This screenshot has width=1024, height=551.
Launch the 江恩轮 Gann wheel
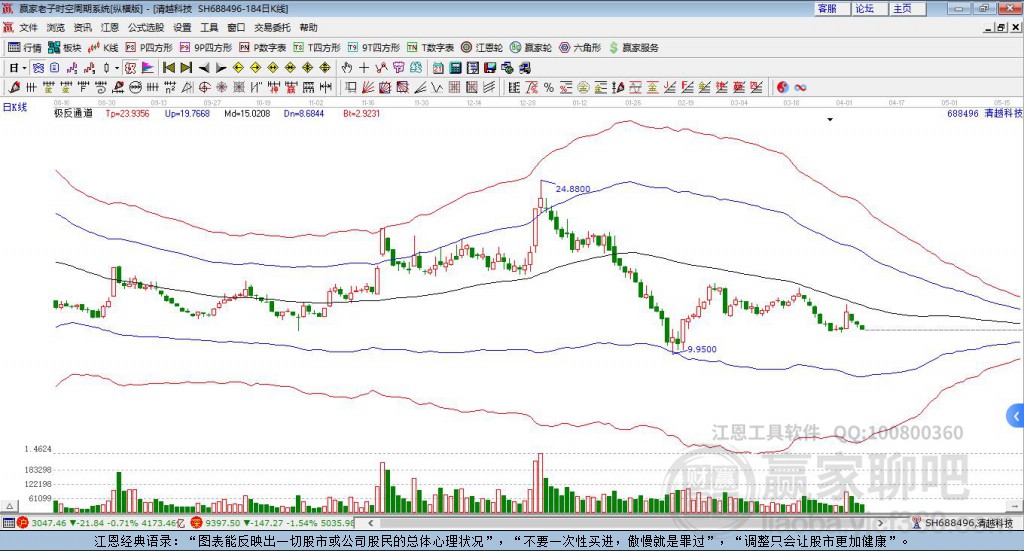point(482,48)
